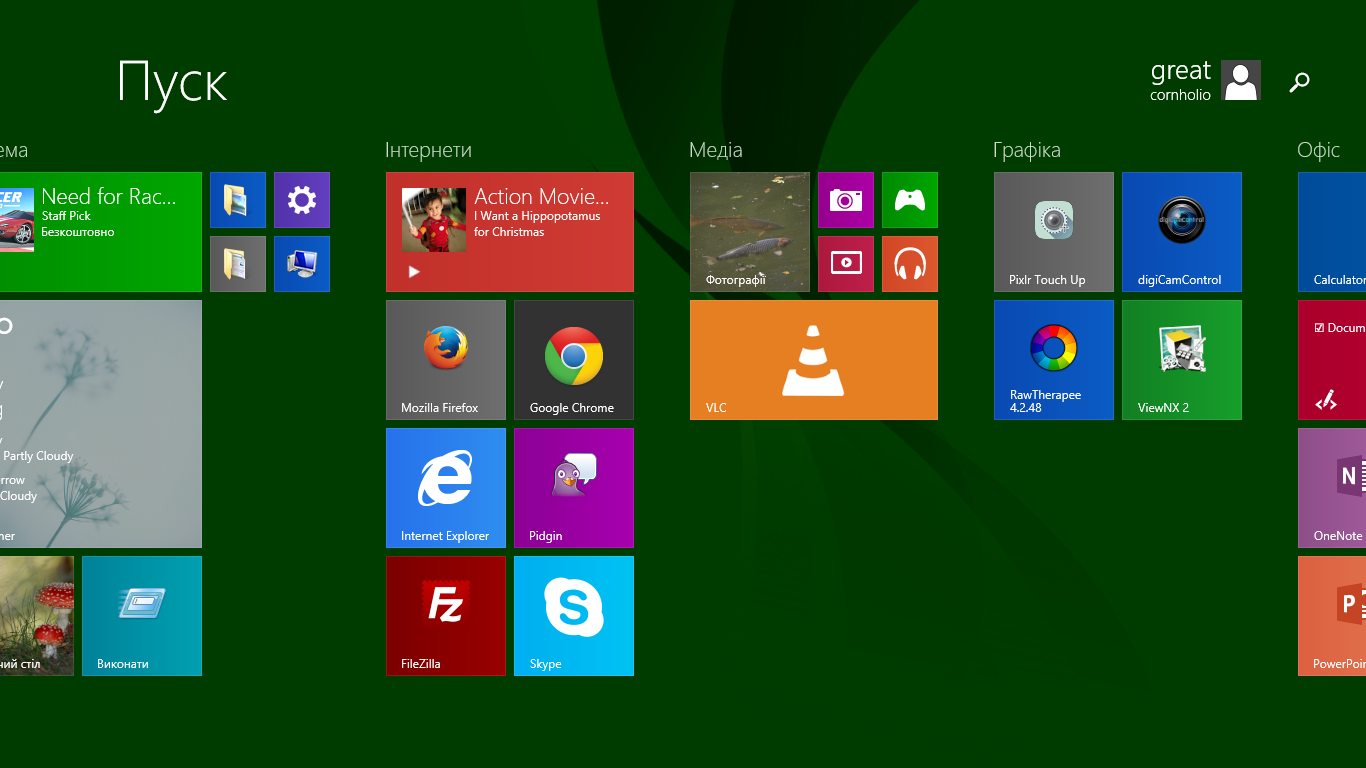Open the gray folder tile

tap(238, 264)
